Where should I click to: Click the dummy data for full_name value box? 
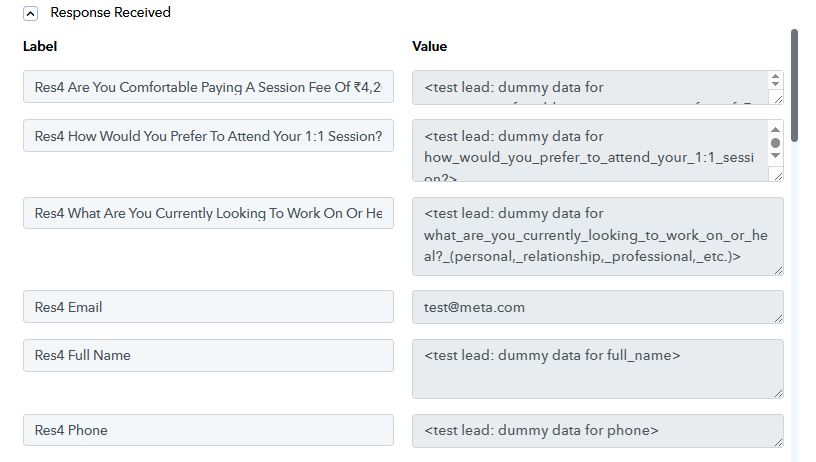[x=590, y=368]
